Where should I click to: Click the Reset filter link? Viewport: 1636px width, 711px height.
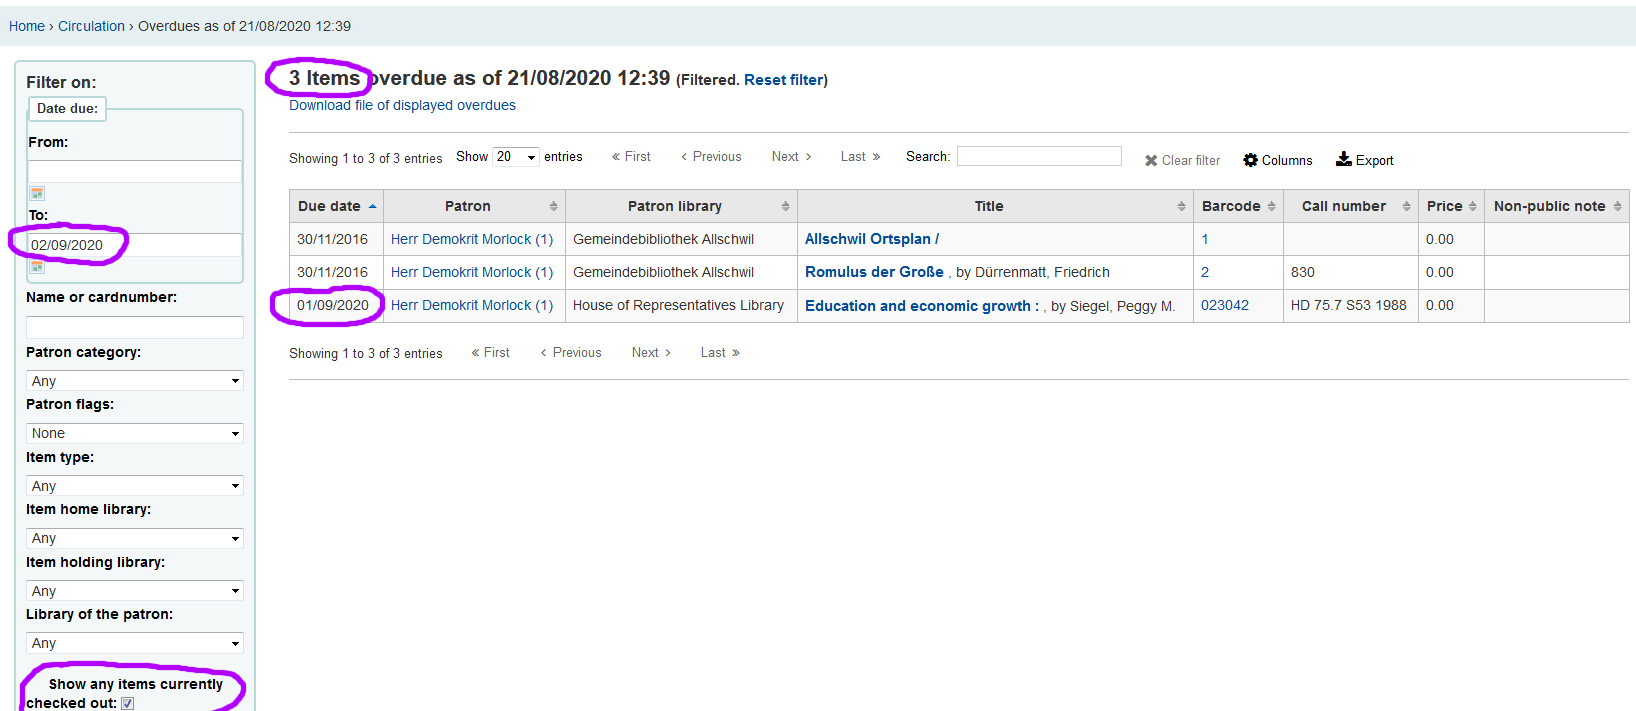point(783,80)
